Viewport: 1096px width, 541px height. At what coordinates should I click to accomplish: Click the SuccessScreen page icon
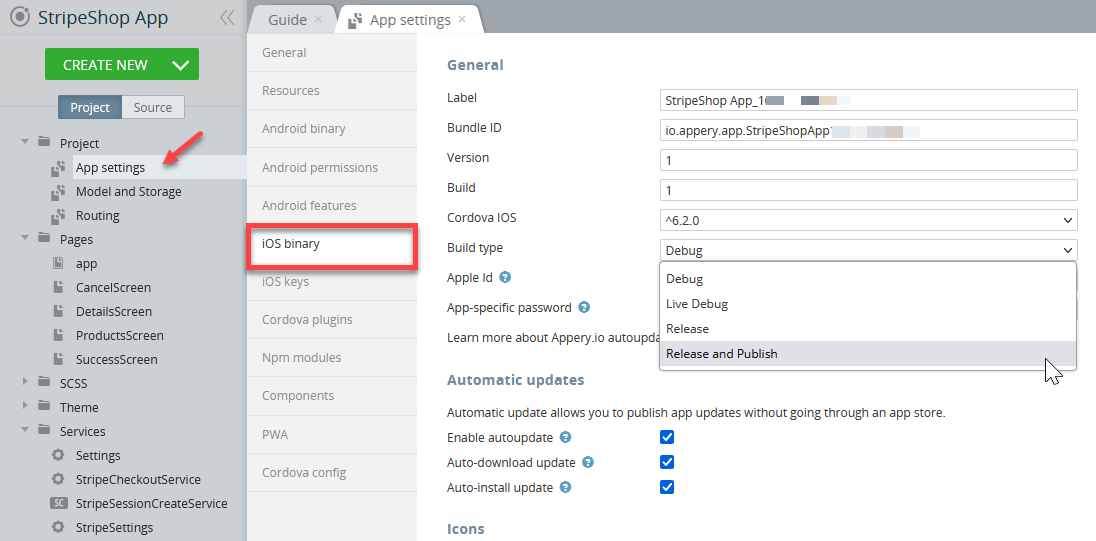tap(59, 359)
